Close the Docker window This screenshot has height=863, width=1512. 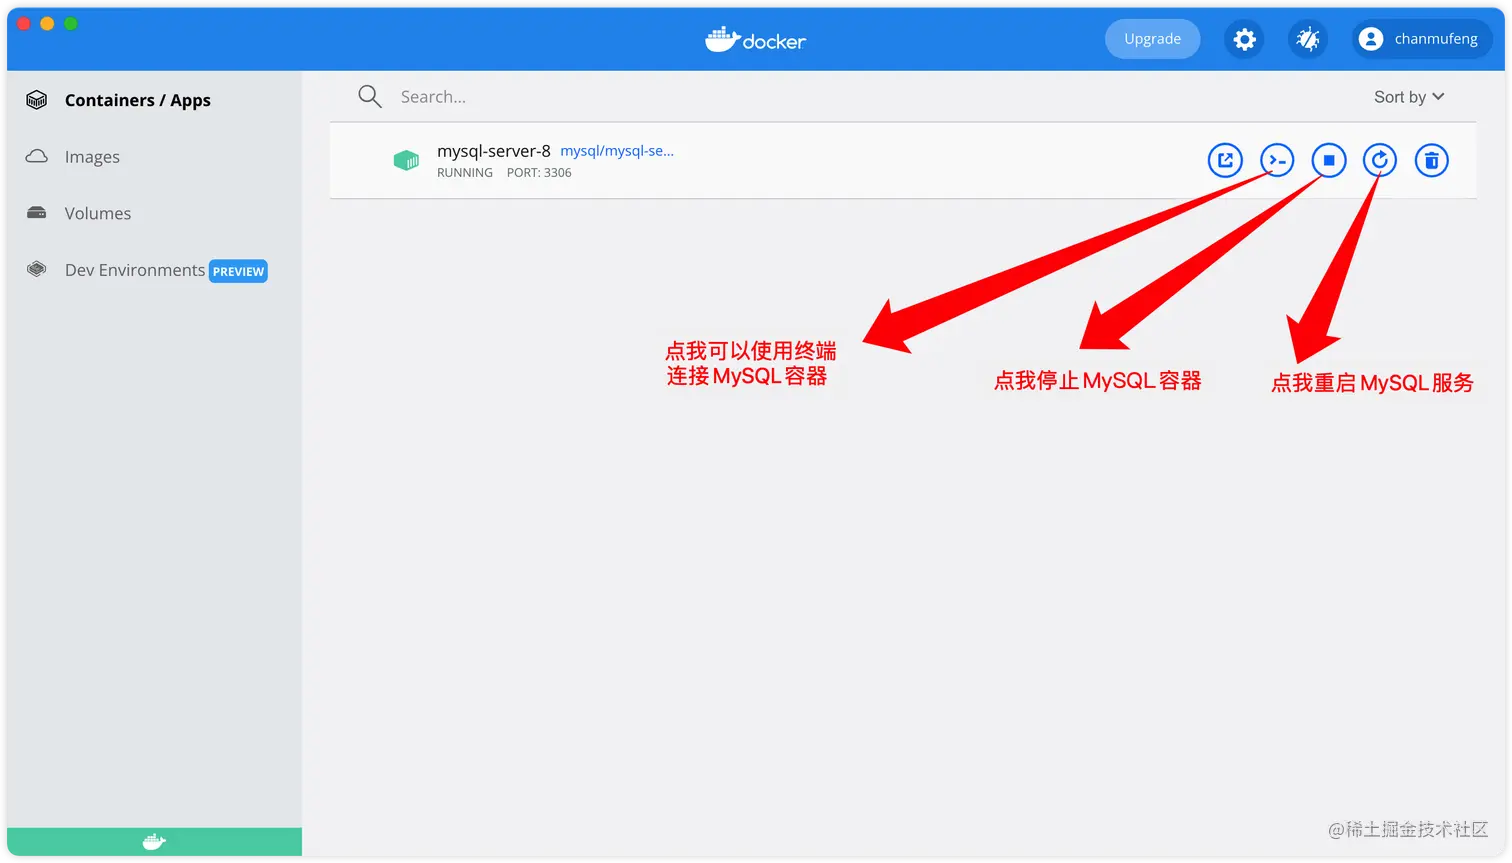pos(23,23)
